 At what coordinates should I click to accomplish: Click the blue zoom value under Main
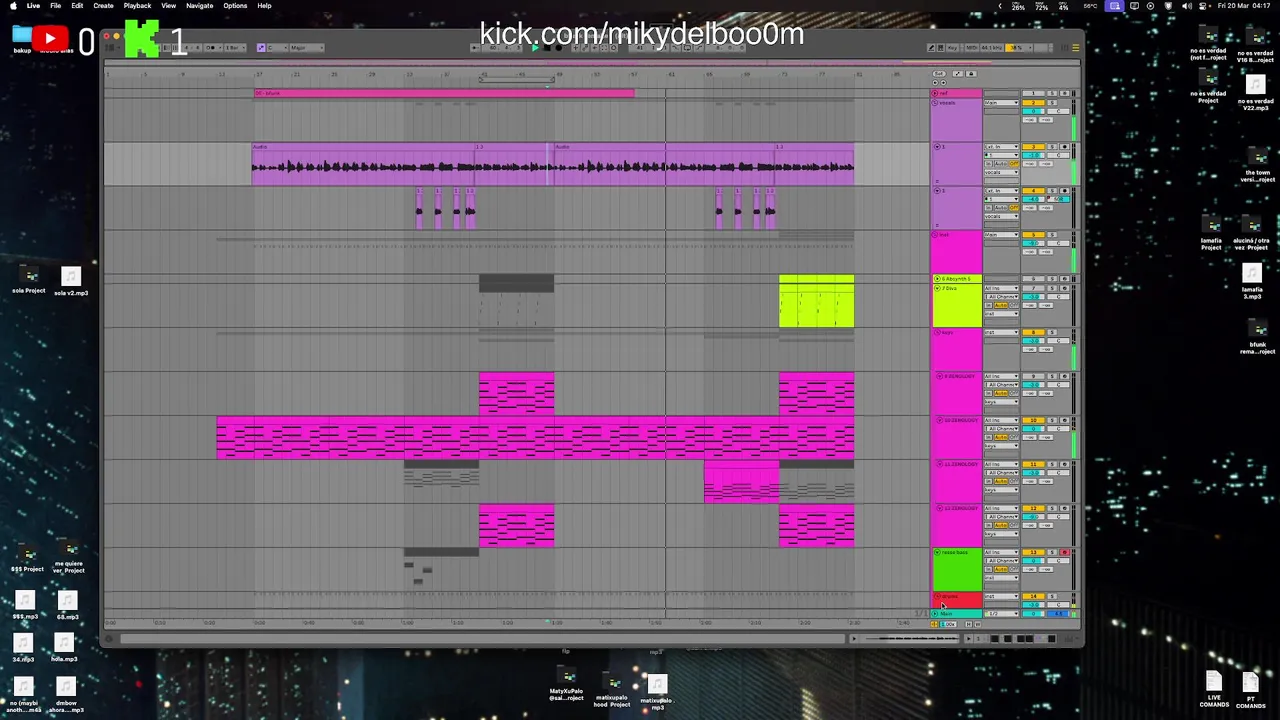(x=949, y=625)
